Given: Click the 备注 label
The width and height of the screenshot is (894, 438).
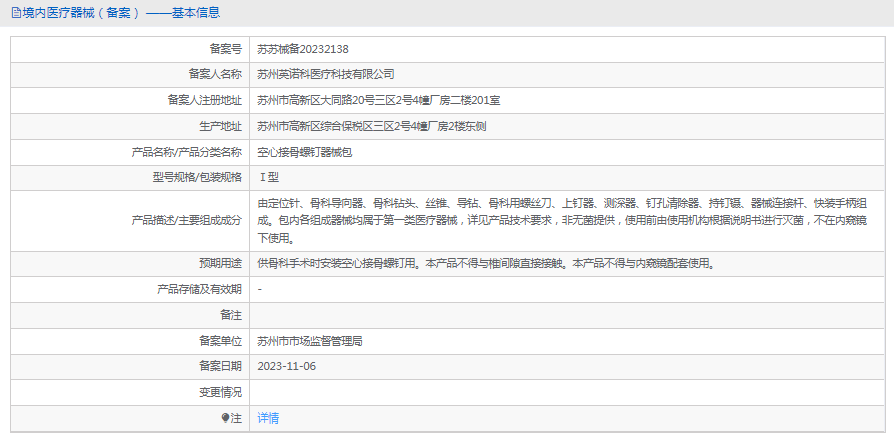Looking at the screenshot, I should tap(231, 315).
